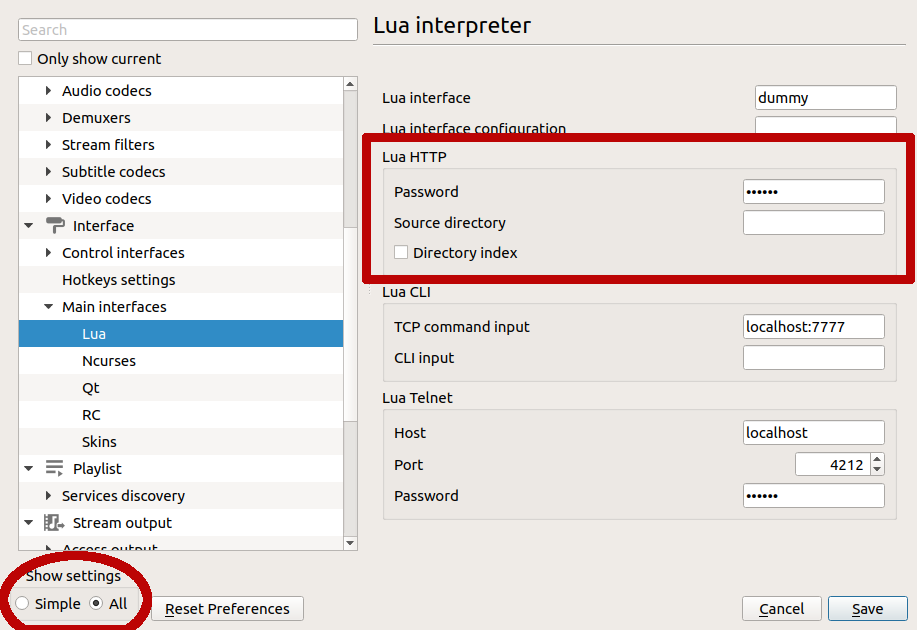Expand the Audio codecs tree node
Screen dimensions: 917x630
tap(48, 91)
